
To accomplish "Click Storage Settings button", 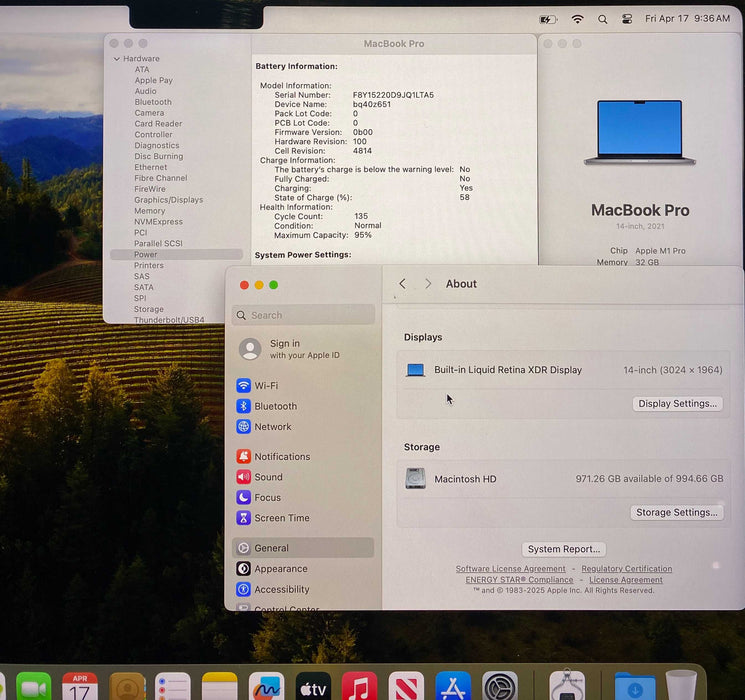I will pos(677,512).
